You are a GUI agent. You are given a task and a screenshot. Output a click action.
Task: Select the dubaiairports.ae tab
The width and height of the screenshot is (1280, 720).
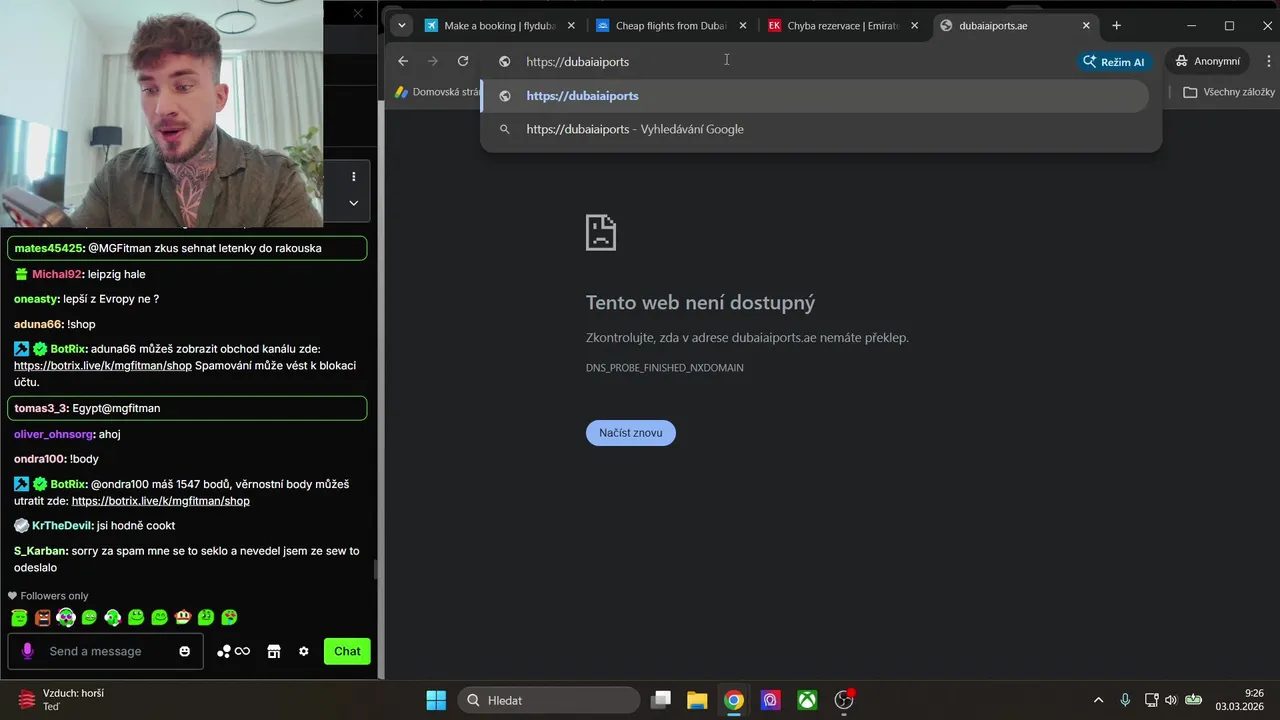[1016, 26]
